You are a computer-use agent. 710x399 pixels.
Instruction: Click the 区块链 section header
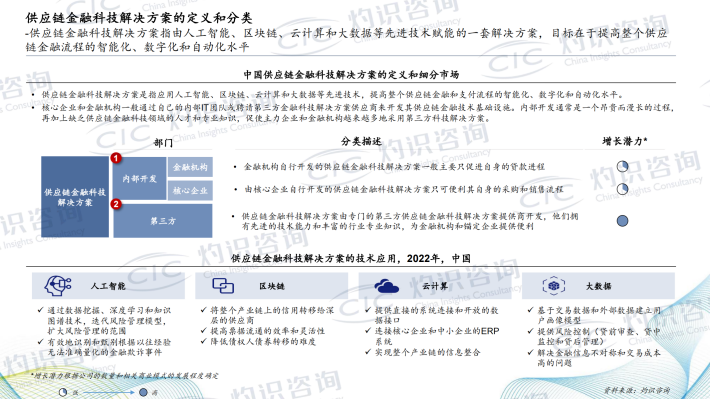point(272,286)
